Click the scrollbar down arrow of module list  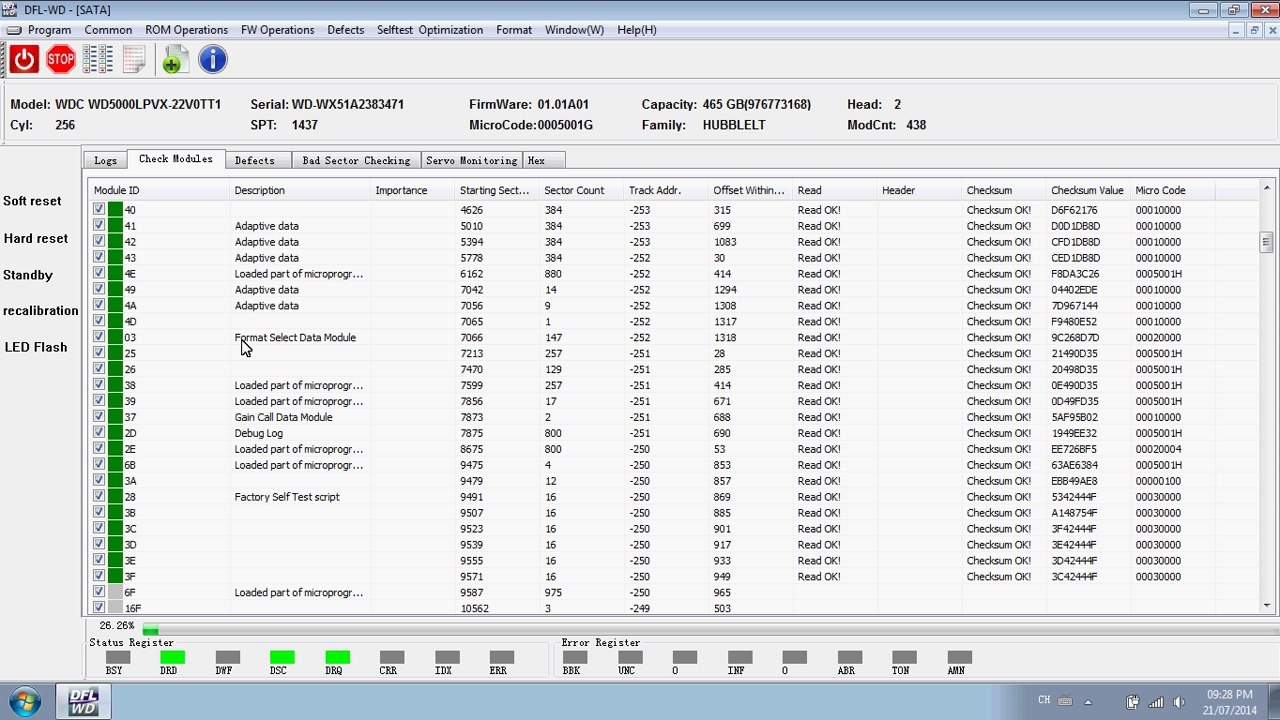pos(1266,605)
